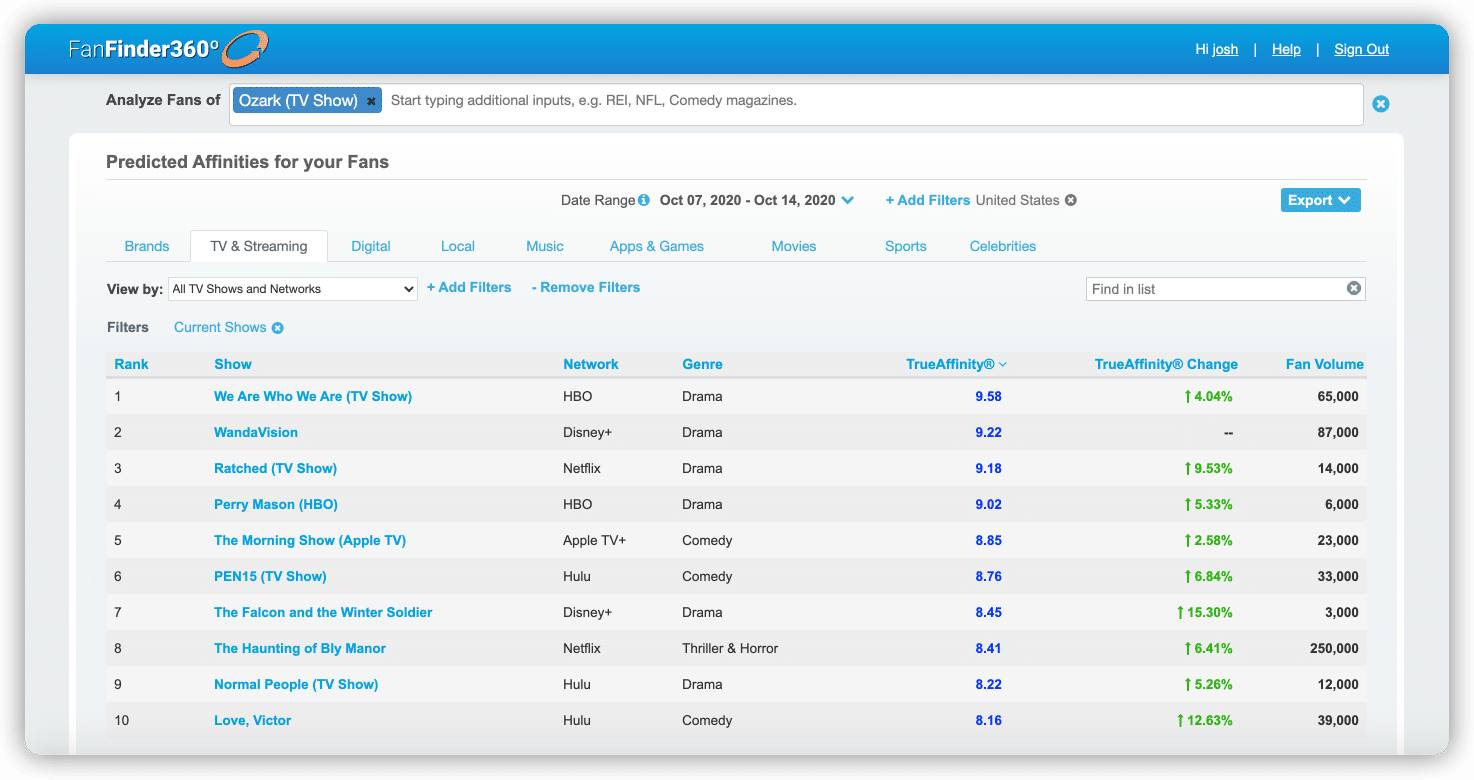Click Sign Out
Viewport: 1474px width, 780px height.
[1362, 49]
